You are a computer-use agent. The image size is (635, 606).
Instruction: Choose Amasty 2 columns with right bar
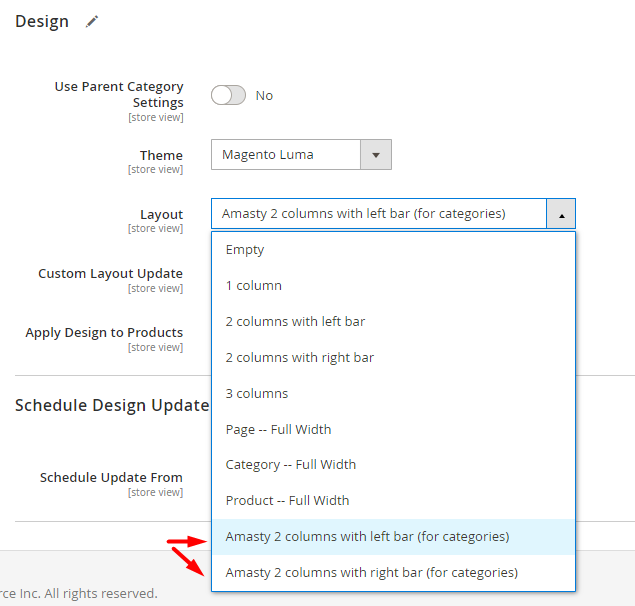pos(393,573)
